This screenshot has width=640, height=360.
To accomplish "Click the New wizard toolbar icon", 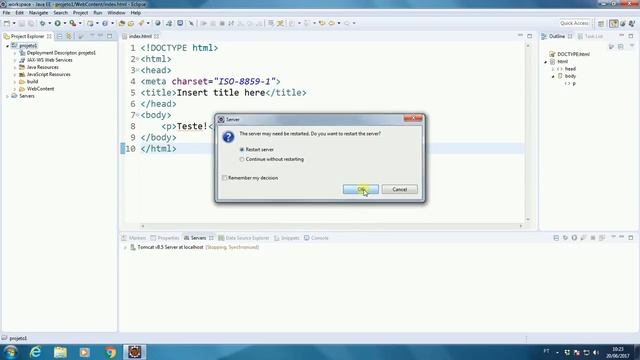I will pyautogui.click(x=7, y=24).
